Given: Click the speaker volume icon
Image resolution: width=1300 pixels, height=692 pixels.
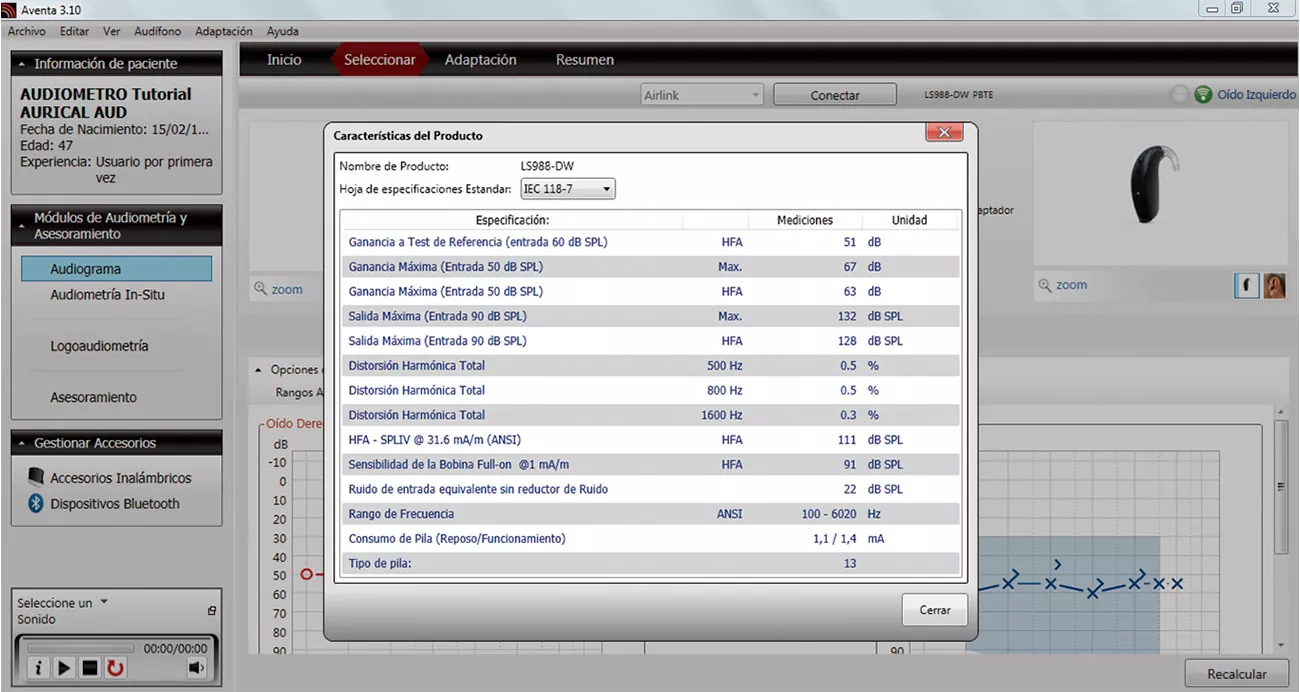Looking at the screenshot, I should click(x=196, y=668).
